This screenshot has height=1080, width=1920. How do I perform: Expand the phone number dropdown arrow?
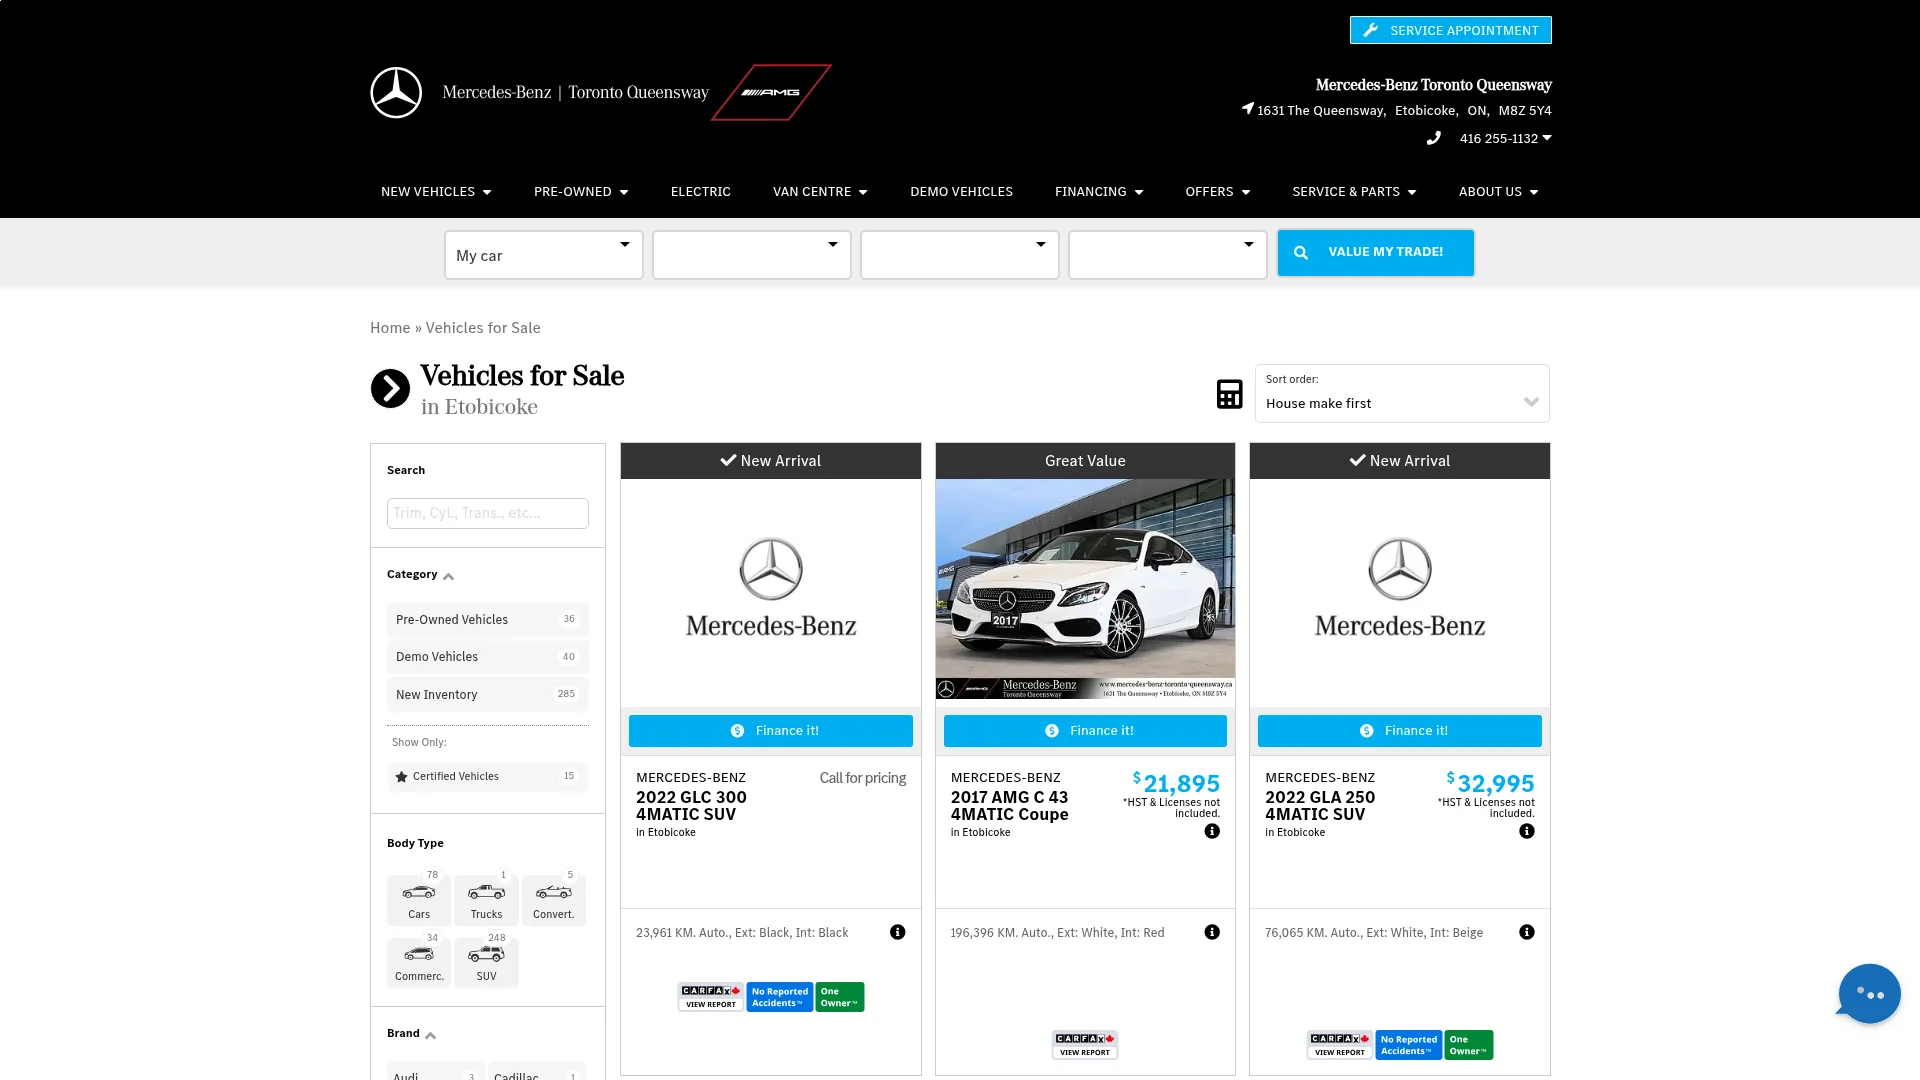click(1547, 138)
